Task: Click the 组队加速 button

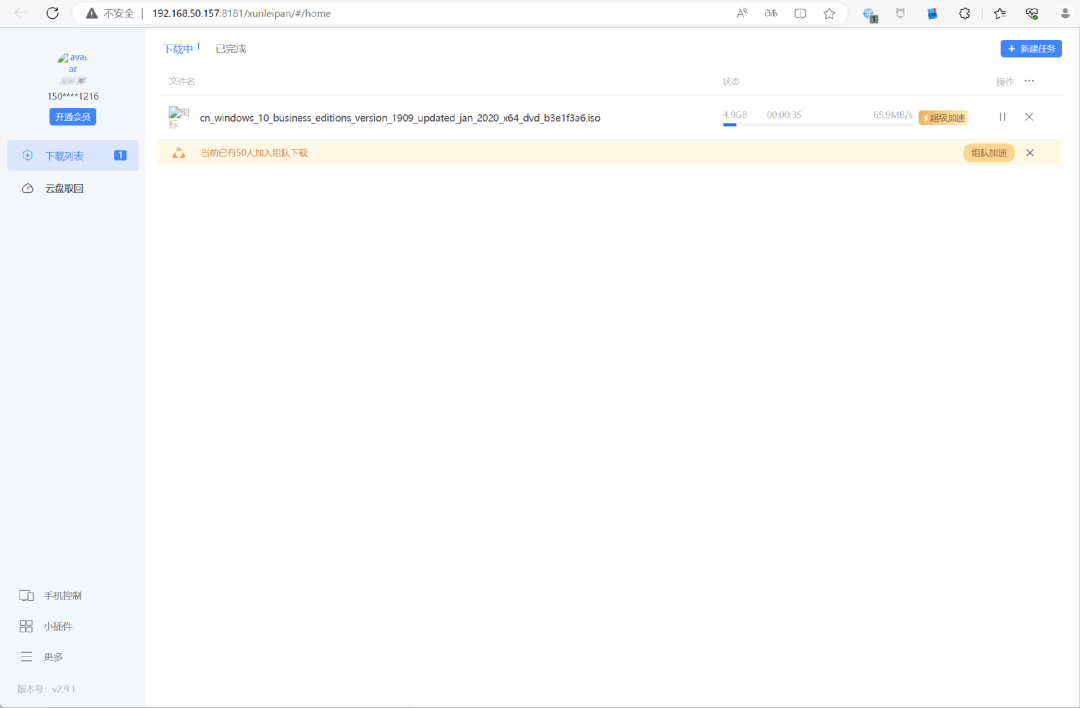Action: [x=988, y=153]
